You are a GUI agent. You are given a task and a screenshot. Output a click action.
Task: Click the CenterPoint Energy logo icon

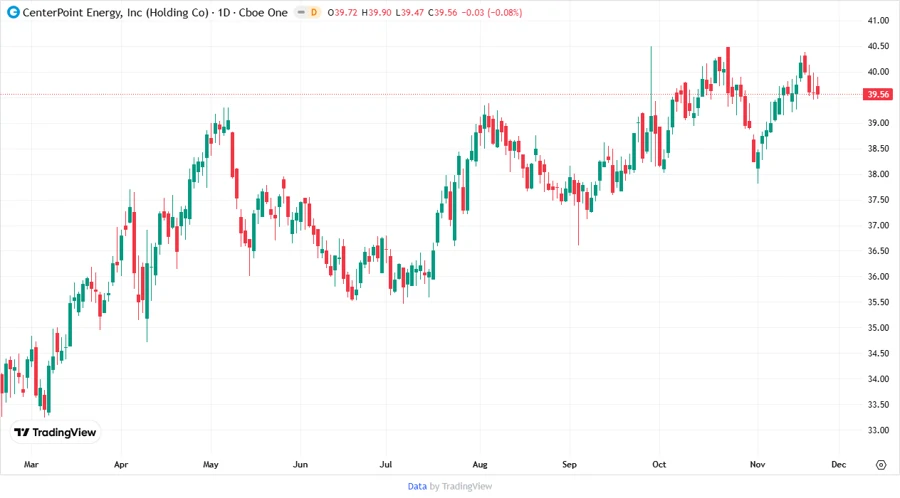[13, 12]
